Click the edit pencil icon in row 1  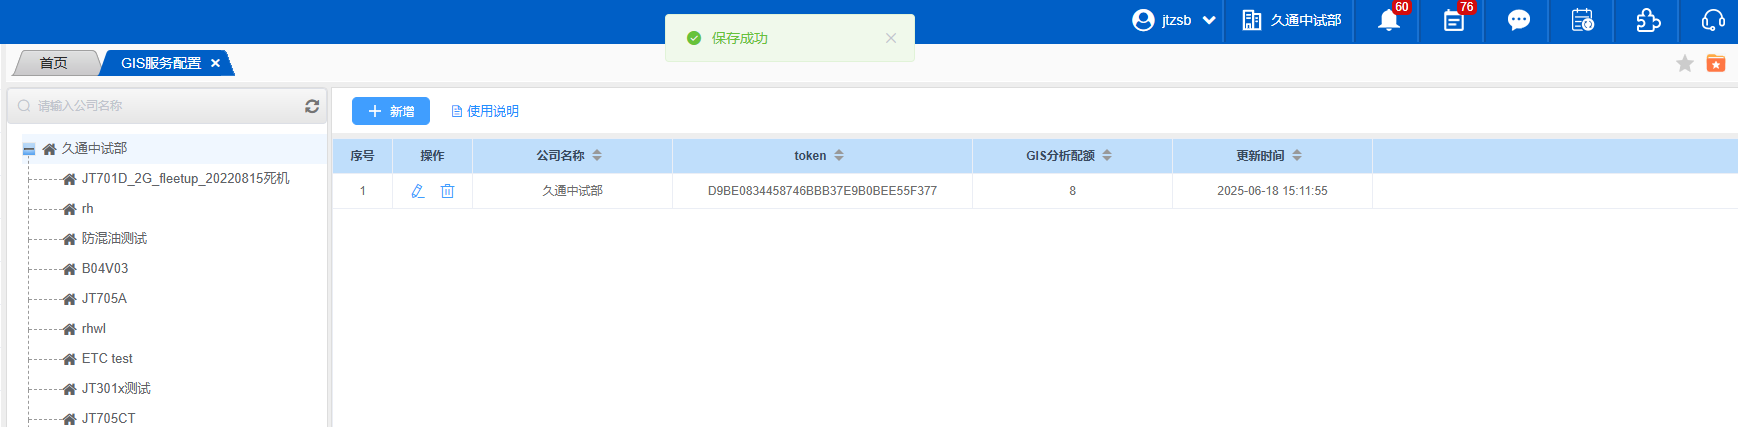(x=418, y=191)
